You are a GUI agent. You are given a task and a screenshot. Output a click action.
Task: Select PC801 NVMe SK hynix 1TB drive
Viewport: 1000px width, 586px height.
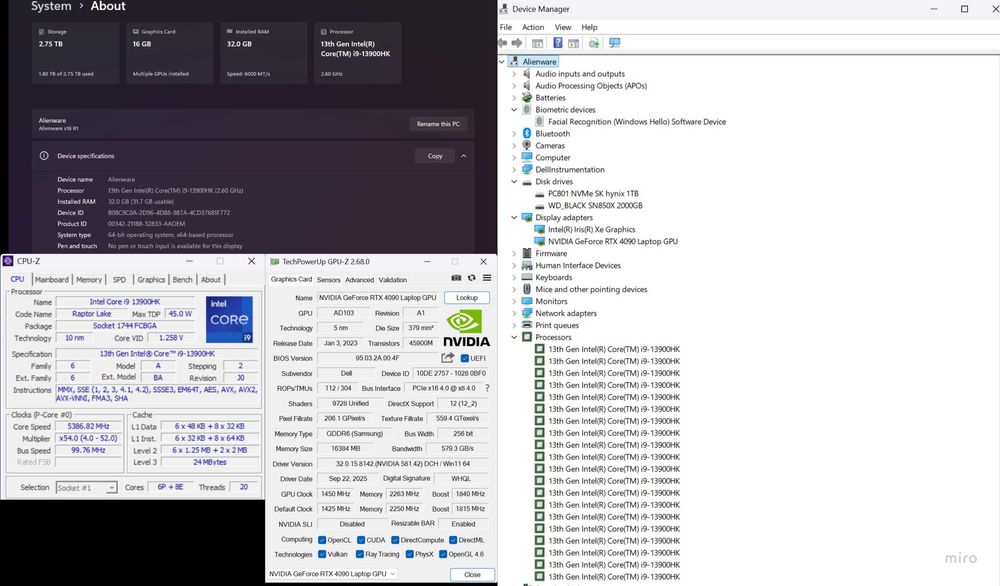(x=593, y=194)
